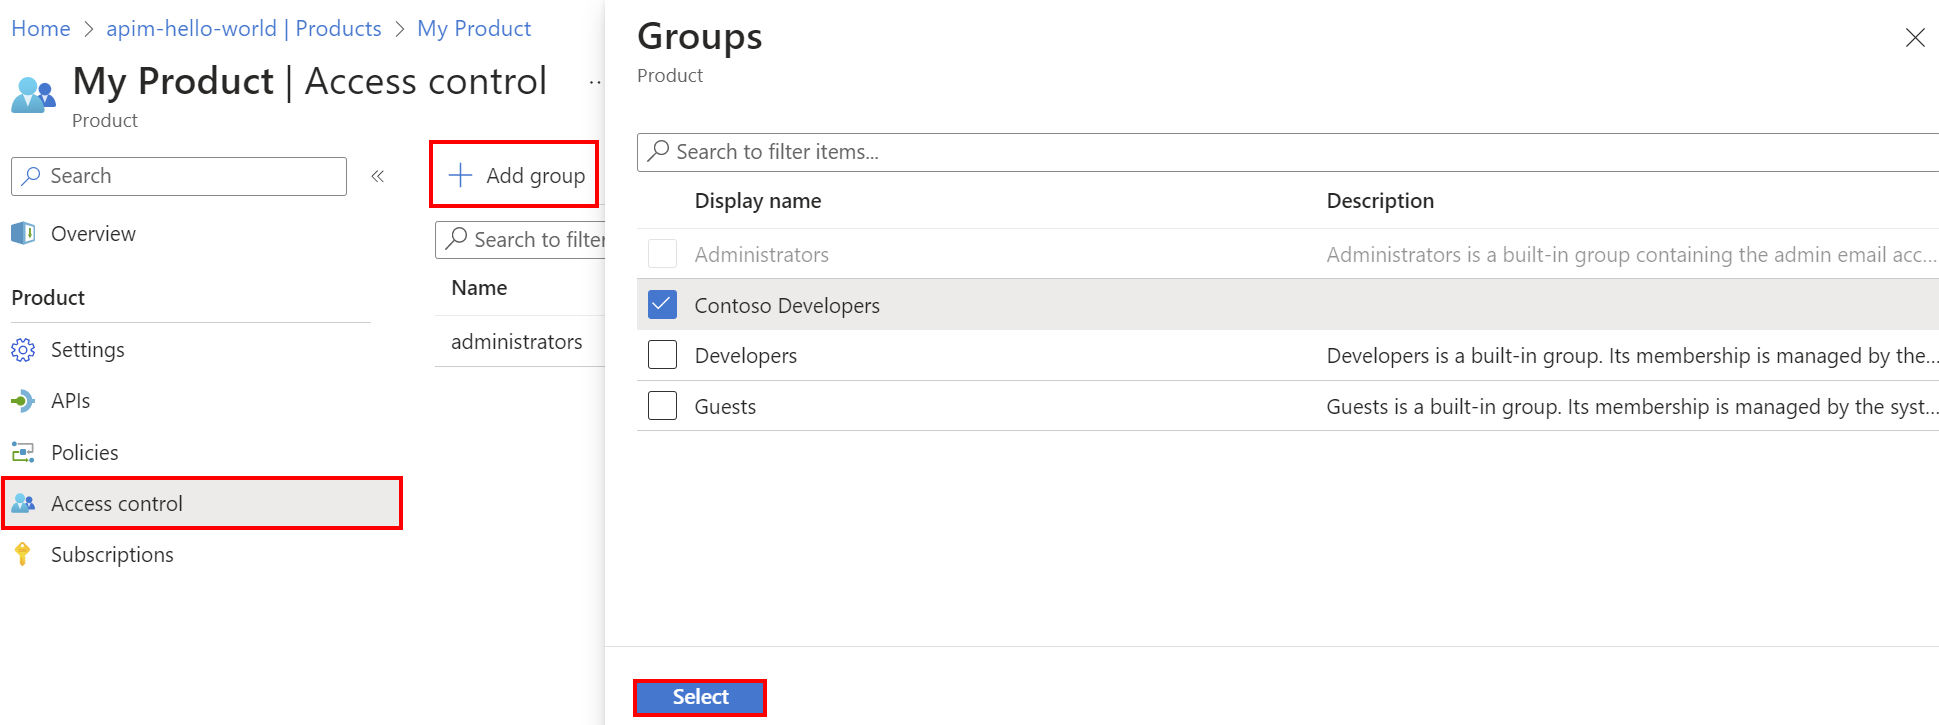Click the plus icon for Add group
This screenshot has height=725, width=1939.
pos(460,175)
